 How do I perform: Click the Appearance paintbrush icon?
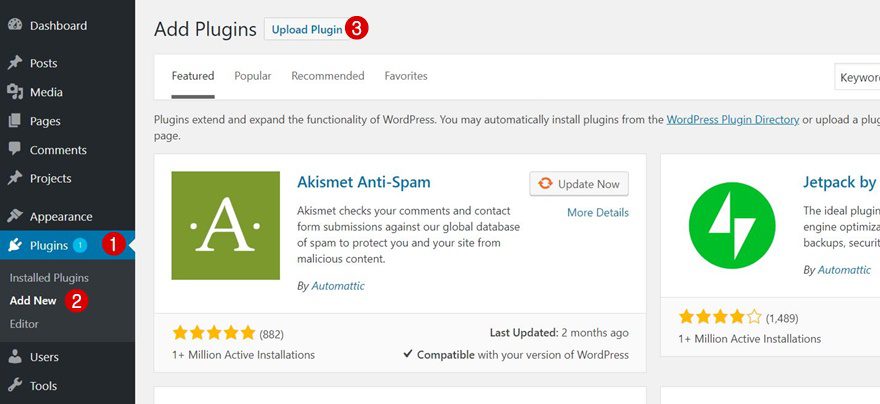click(15, 216)
